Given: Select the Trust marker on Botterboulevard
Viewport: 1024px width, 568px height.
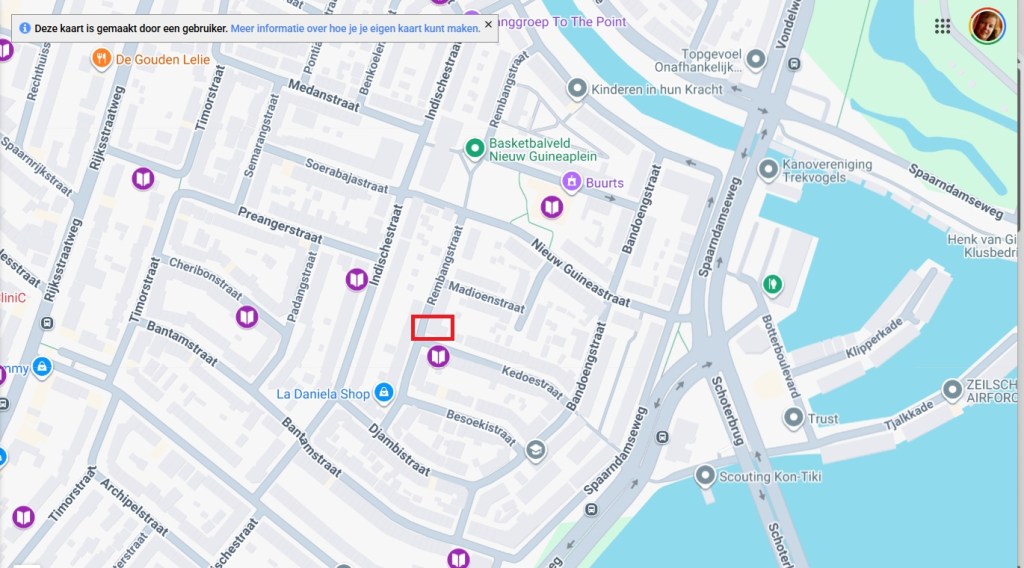Looking at the screenshot, I should pos(793,417).
